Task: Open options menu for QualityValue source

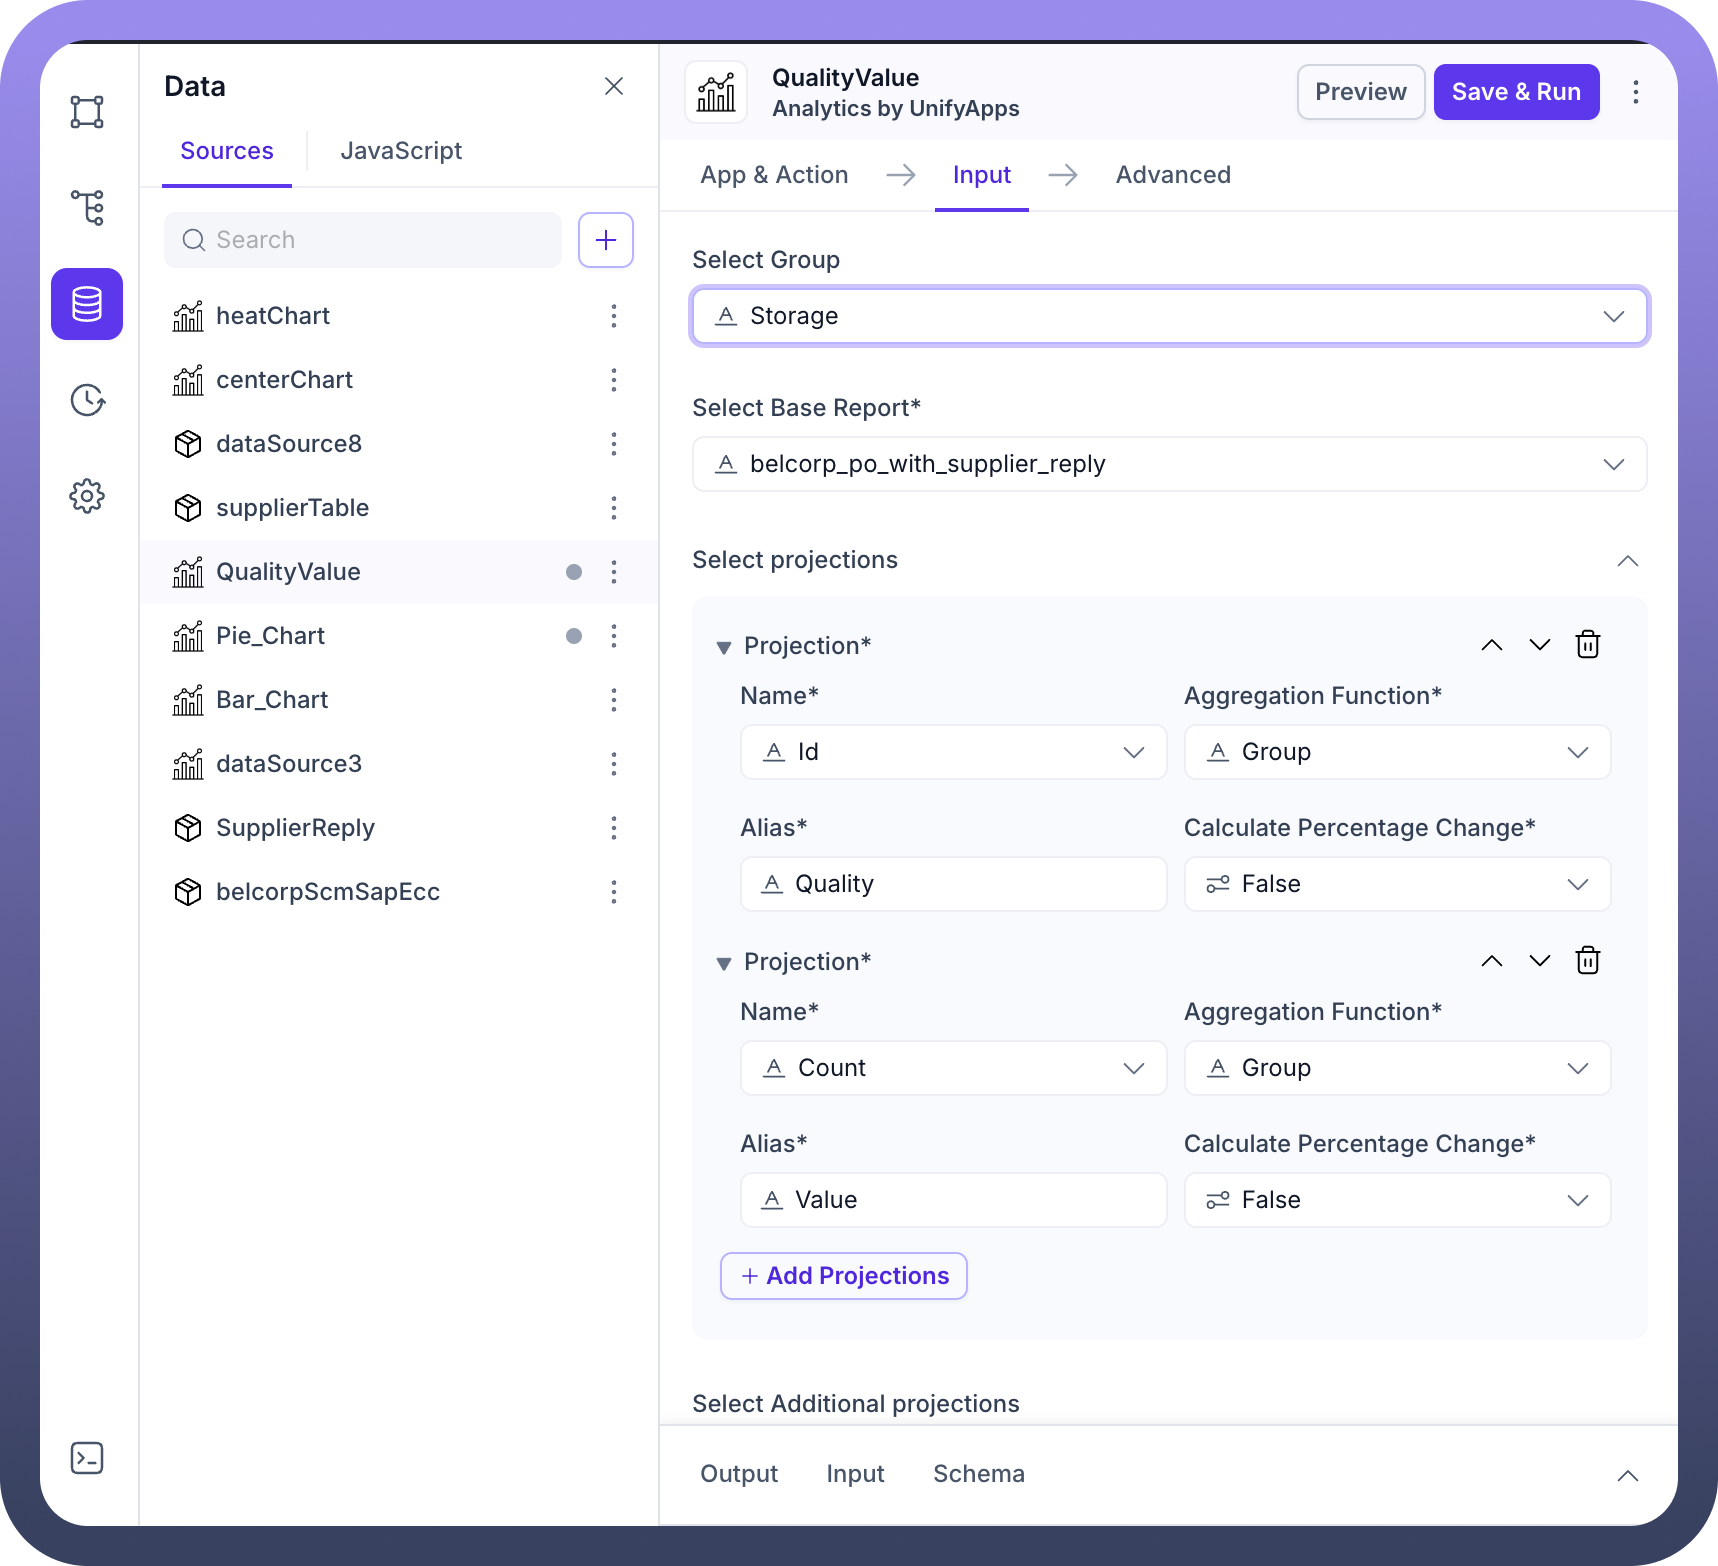Action: [x=614, y=572]
